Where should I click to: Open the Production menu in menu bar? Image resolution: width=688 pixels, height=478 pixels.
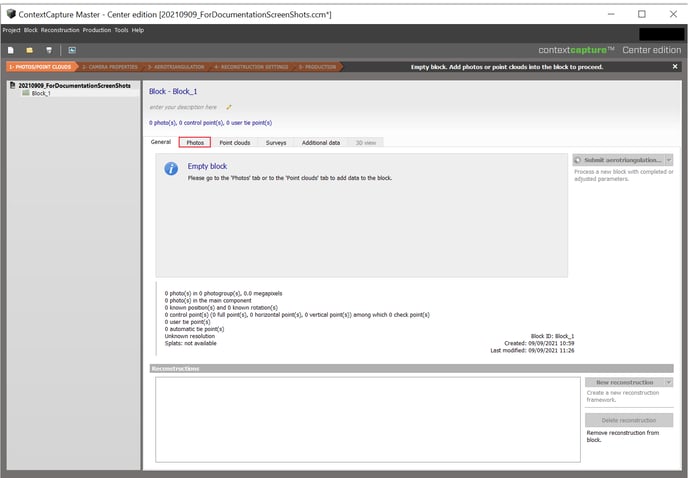click(97, 30)
